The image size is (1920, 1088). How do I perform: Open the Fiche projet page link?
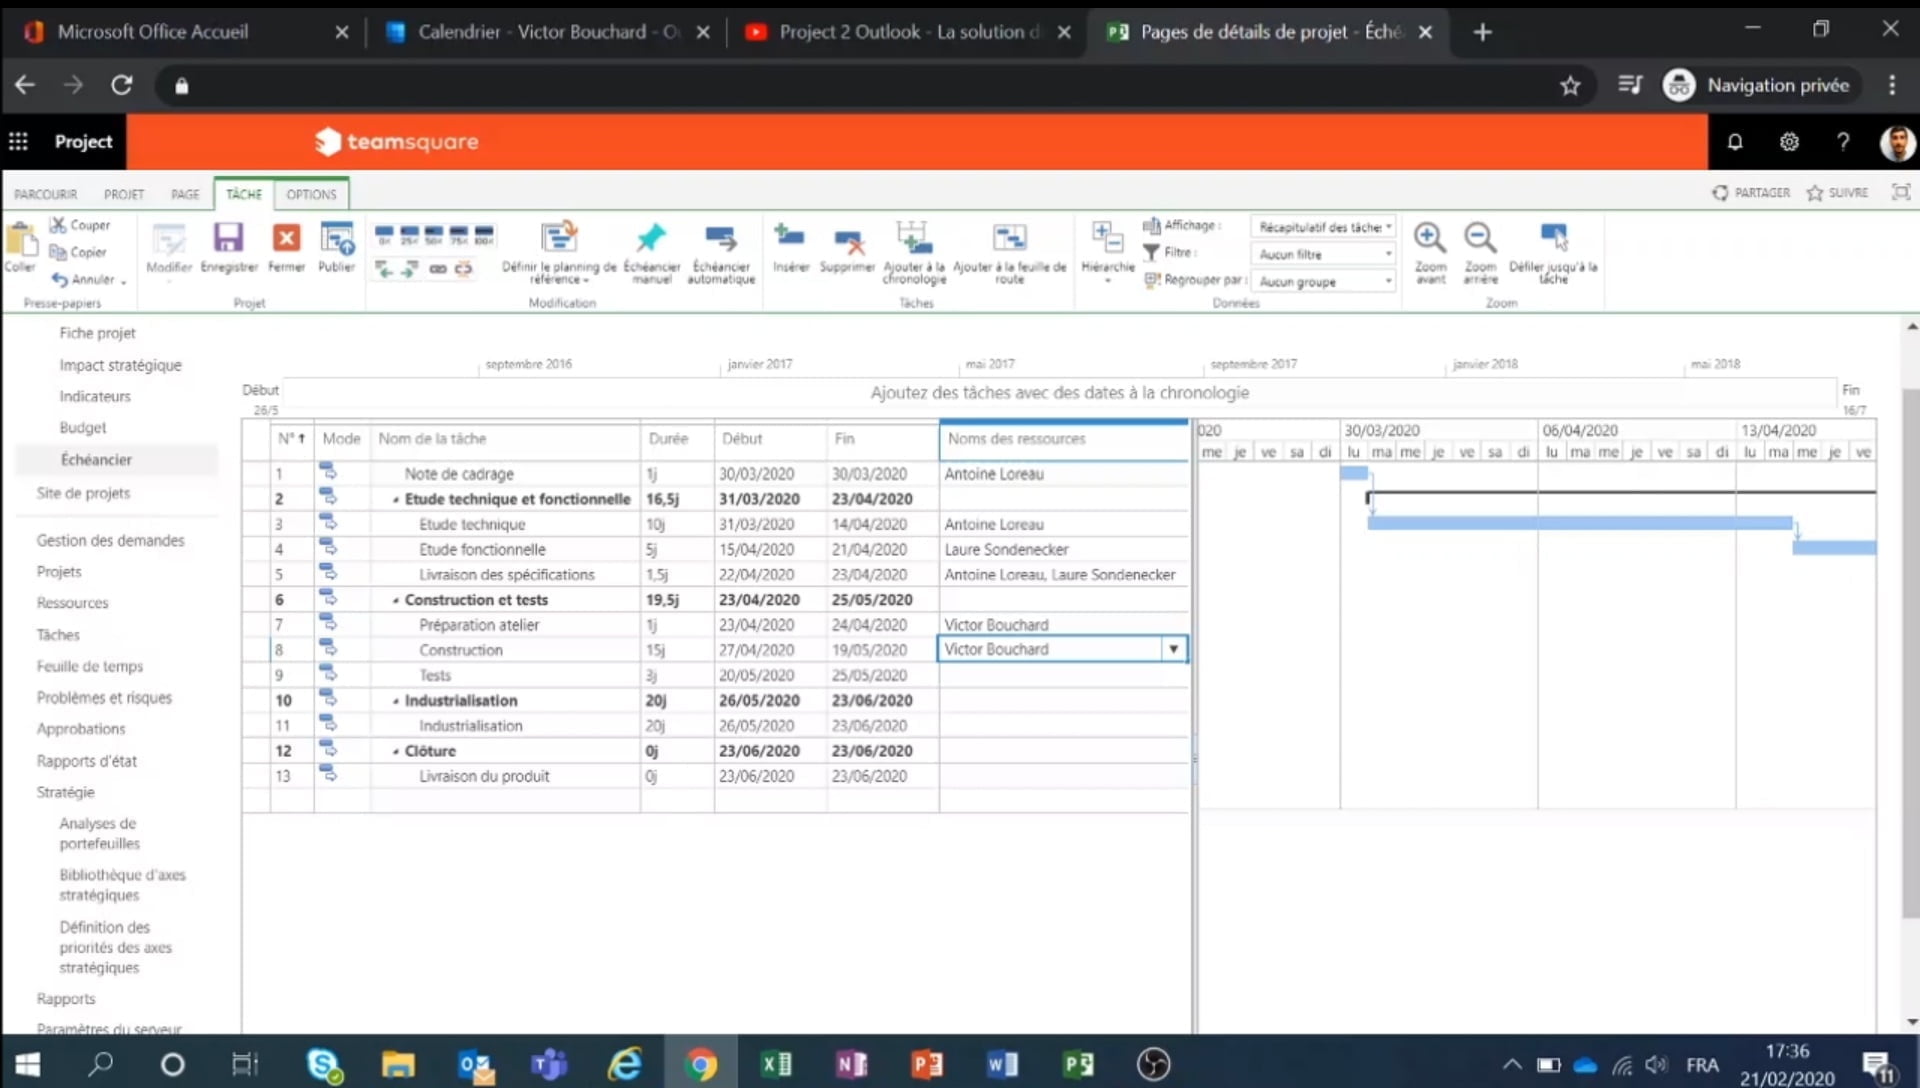[x=97, y=333]
